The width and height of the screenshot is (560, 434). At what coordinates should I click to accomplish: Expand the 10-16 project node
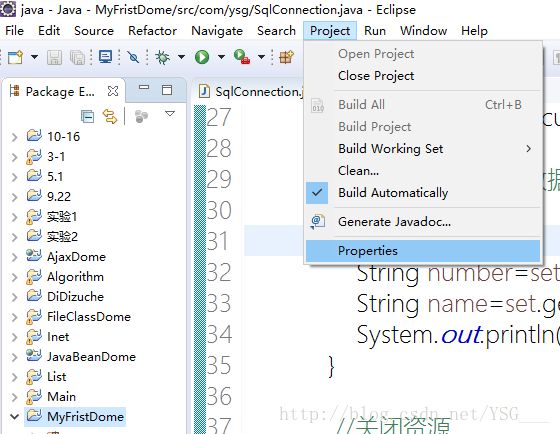click(14, 137)
